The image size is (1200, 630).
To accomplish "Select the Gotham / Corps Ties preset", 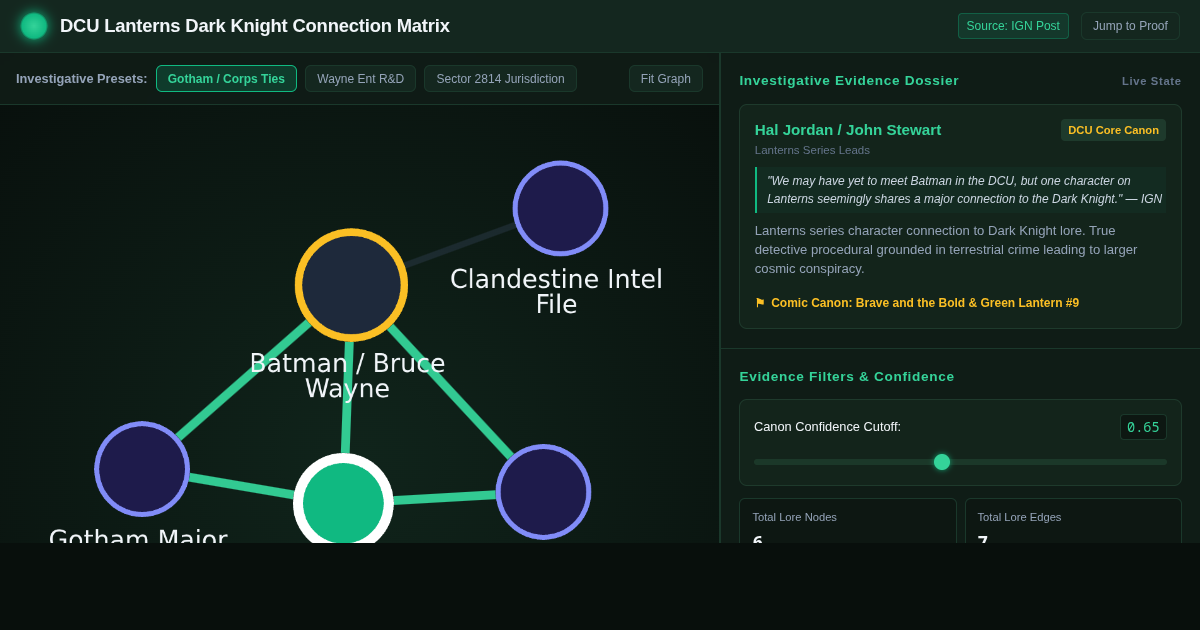I will (226, 79).
